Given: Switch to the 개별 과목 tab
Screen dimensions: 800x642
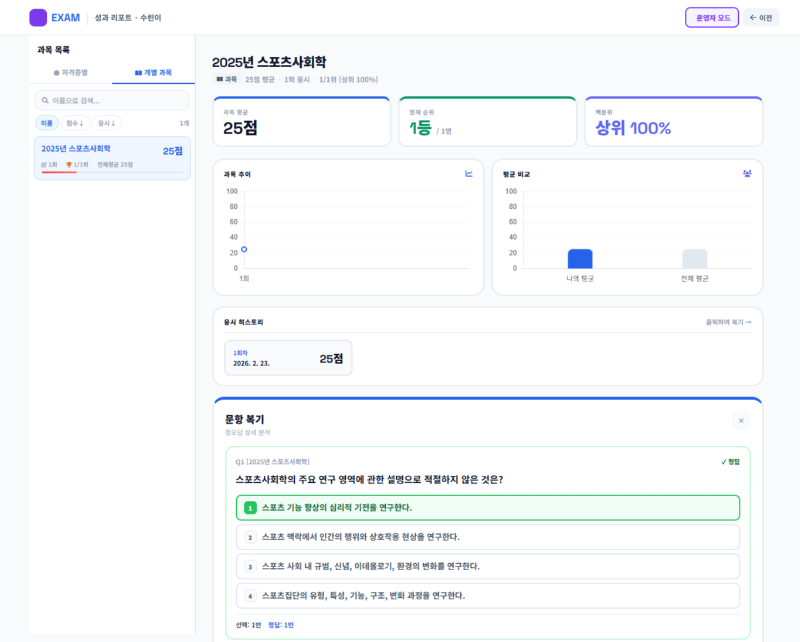Looking at the screenshot, I should (x=152, y=73).
